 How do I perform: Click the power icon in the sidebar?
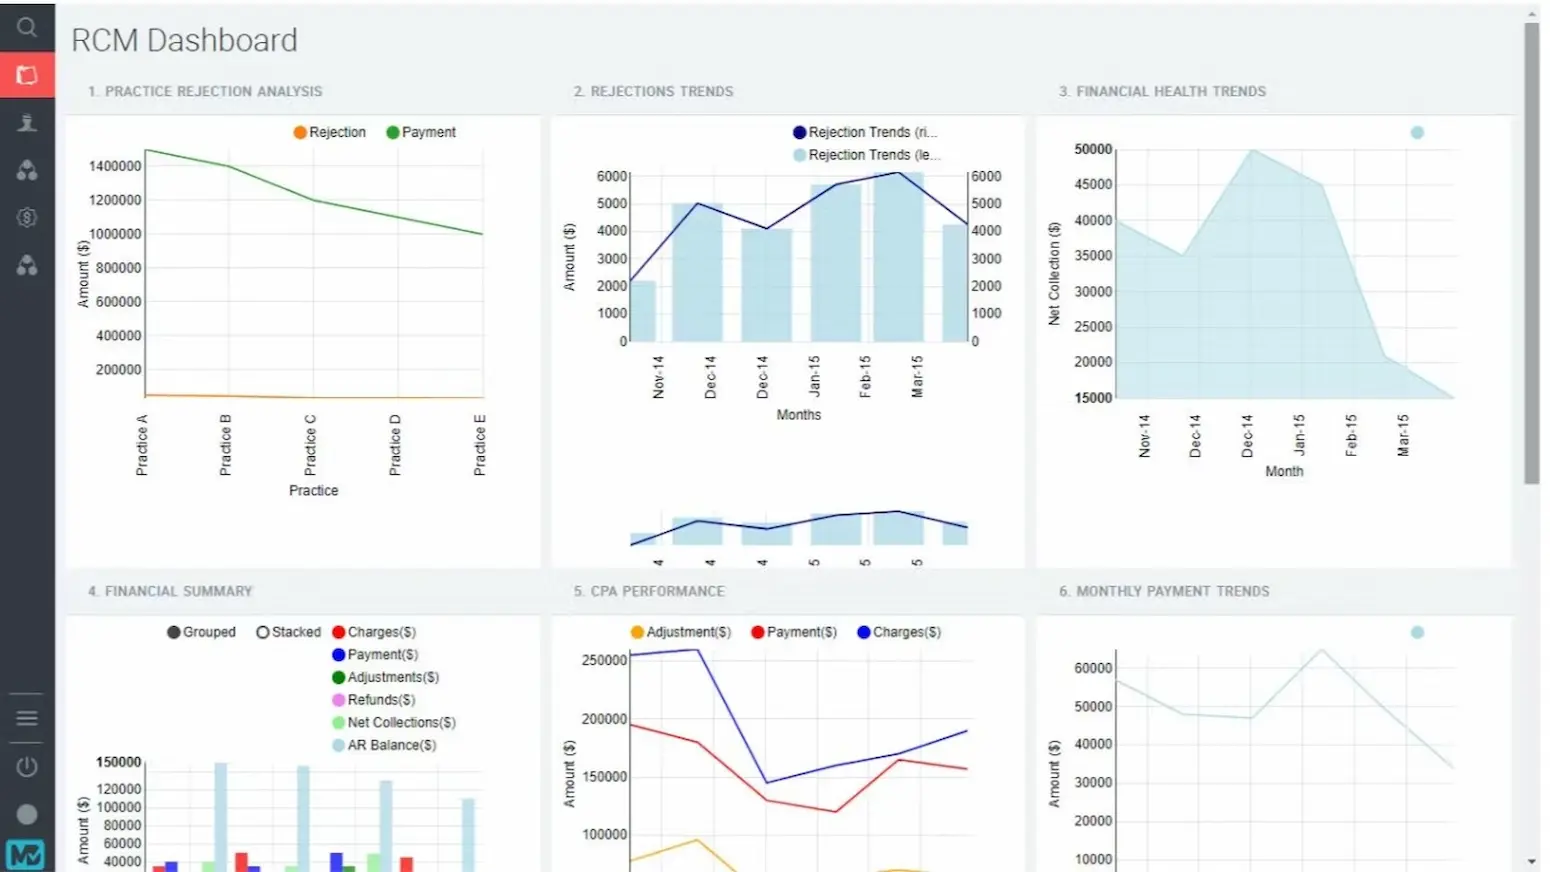point(26,766)
